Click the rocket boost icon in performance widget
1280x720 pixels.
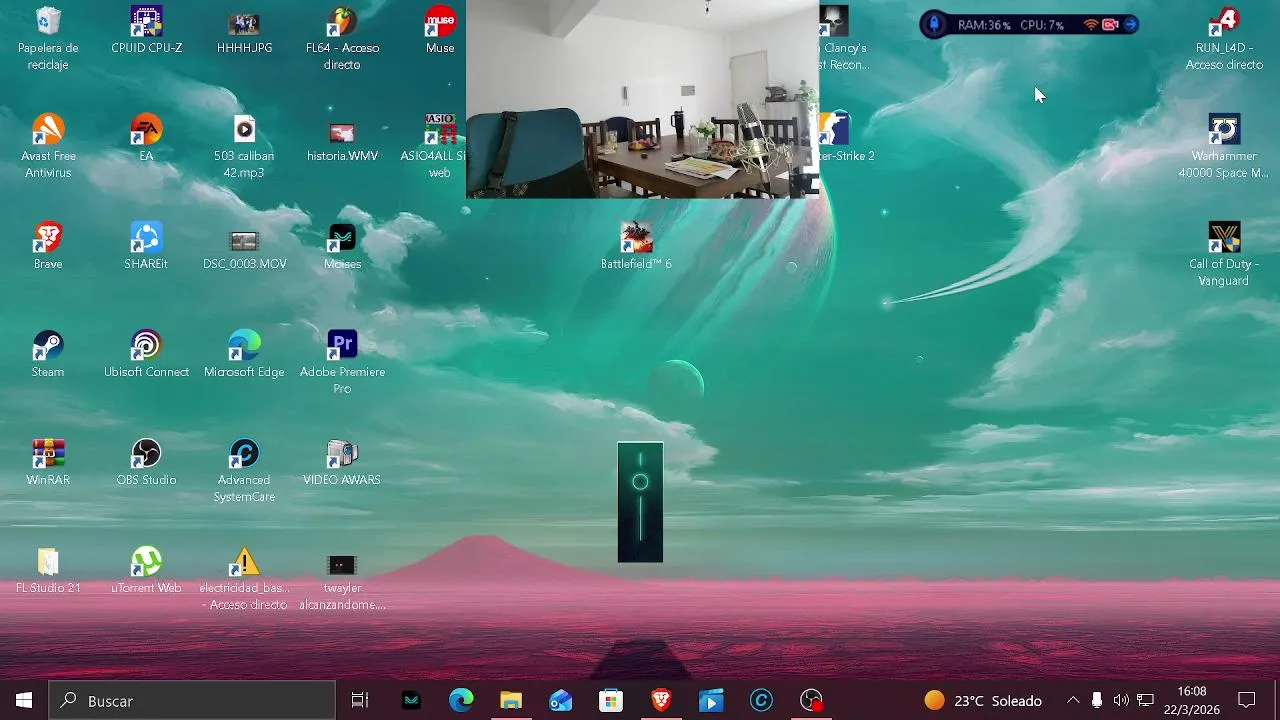tap(934, 24)
